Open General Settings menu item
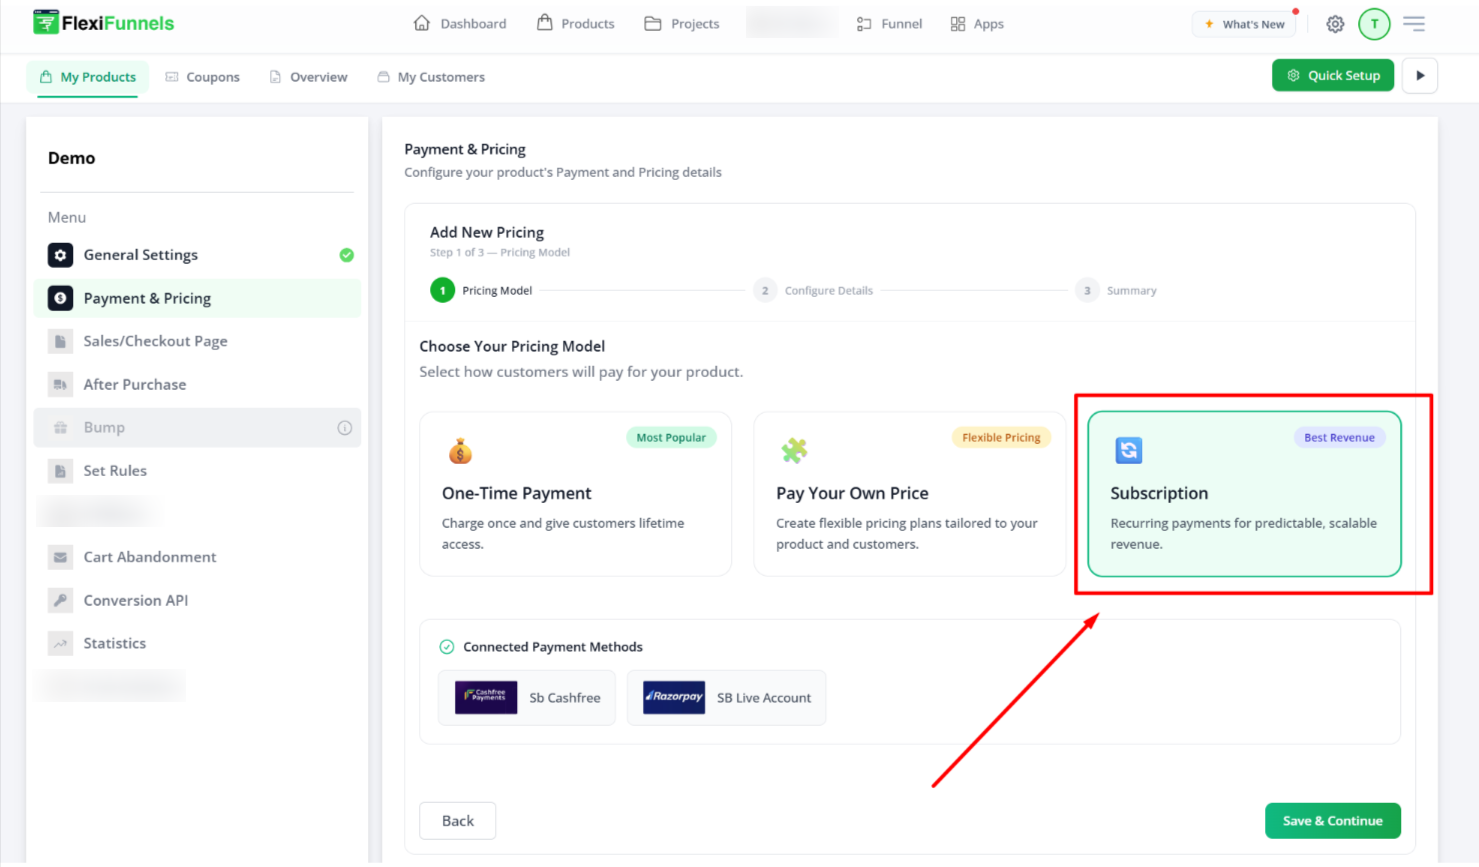1479x867 pixels. (x=197, y=255)
